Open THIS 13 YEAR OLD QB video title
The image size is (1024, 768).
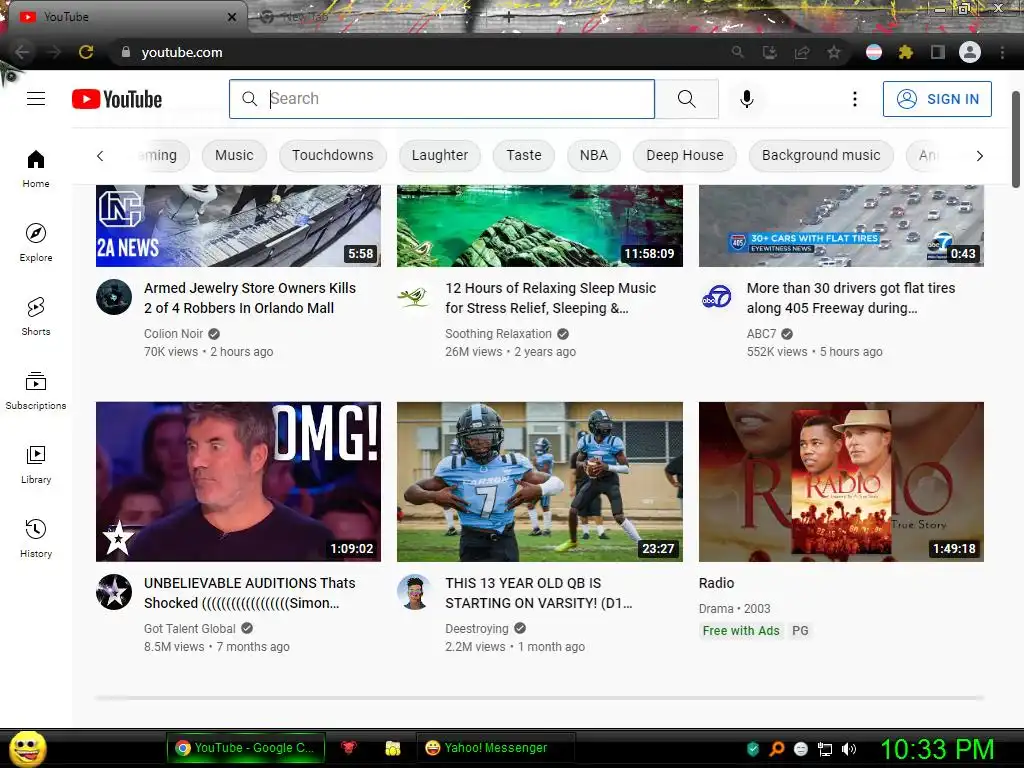click(539, 593)
